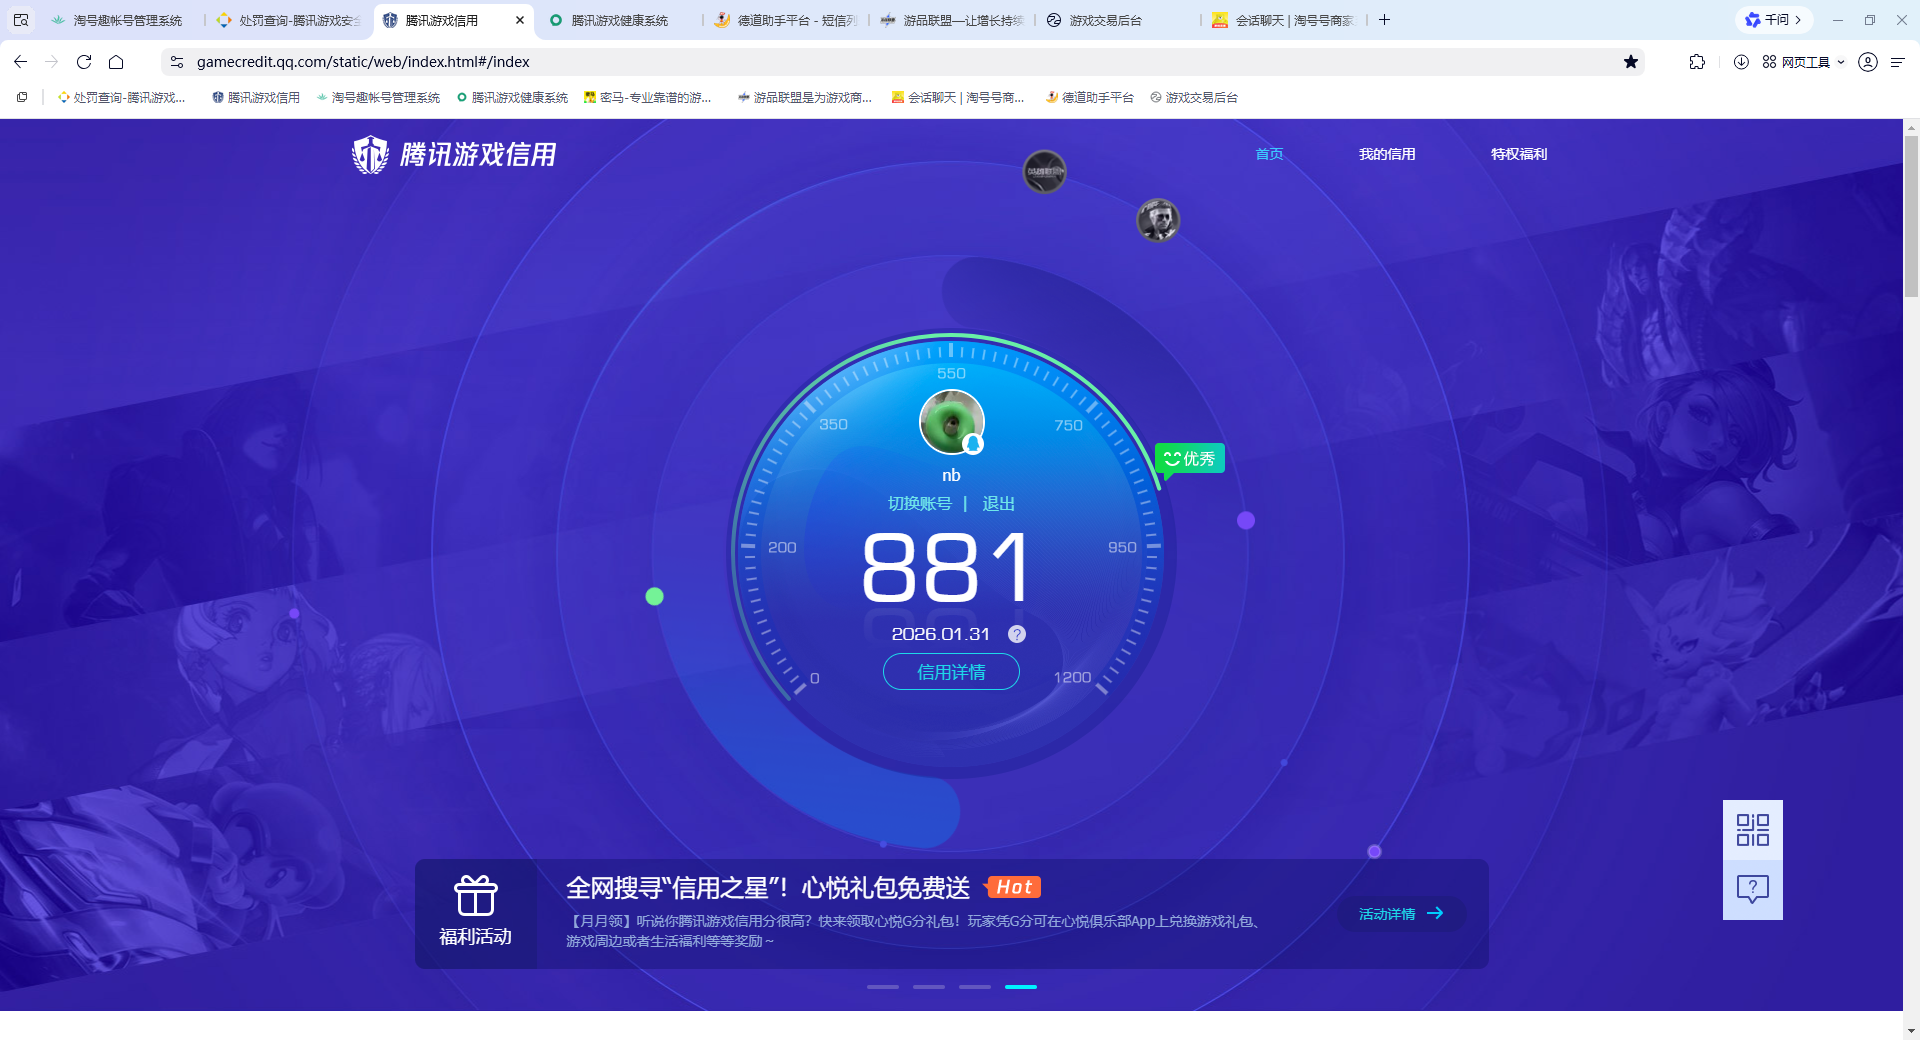Open the browser profile account icon
Viewport: 1920px width, 1040px height.
(1867, 61)
